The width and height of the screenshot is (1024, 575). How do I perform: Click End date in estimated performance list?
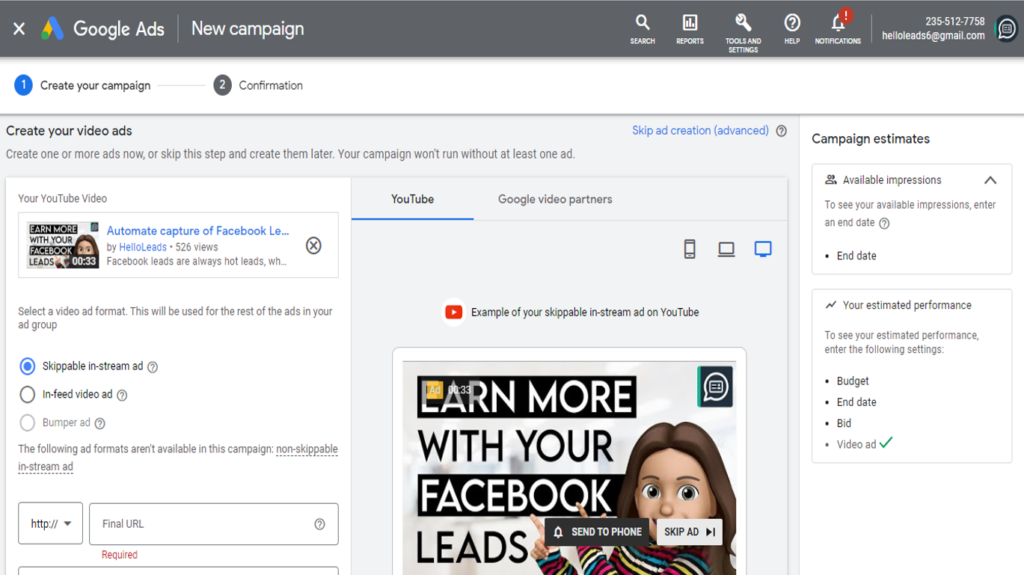click(x=856, y=402)
